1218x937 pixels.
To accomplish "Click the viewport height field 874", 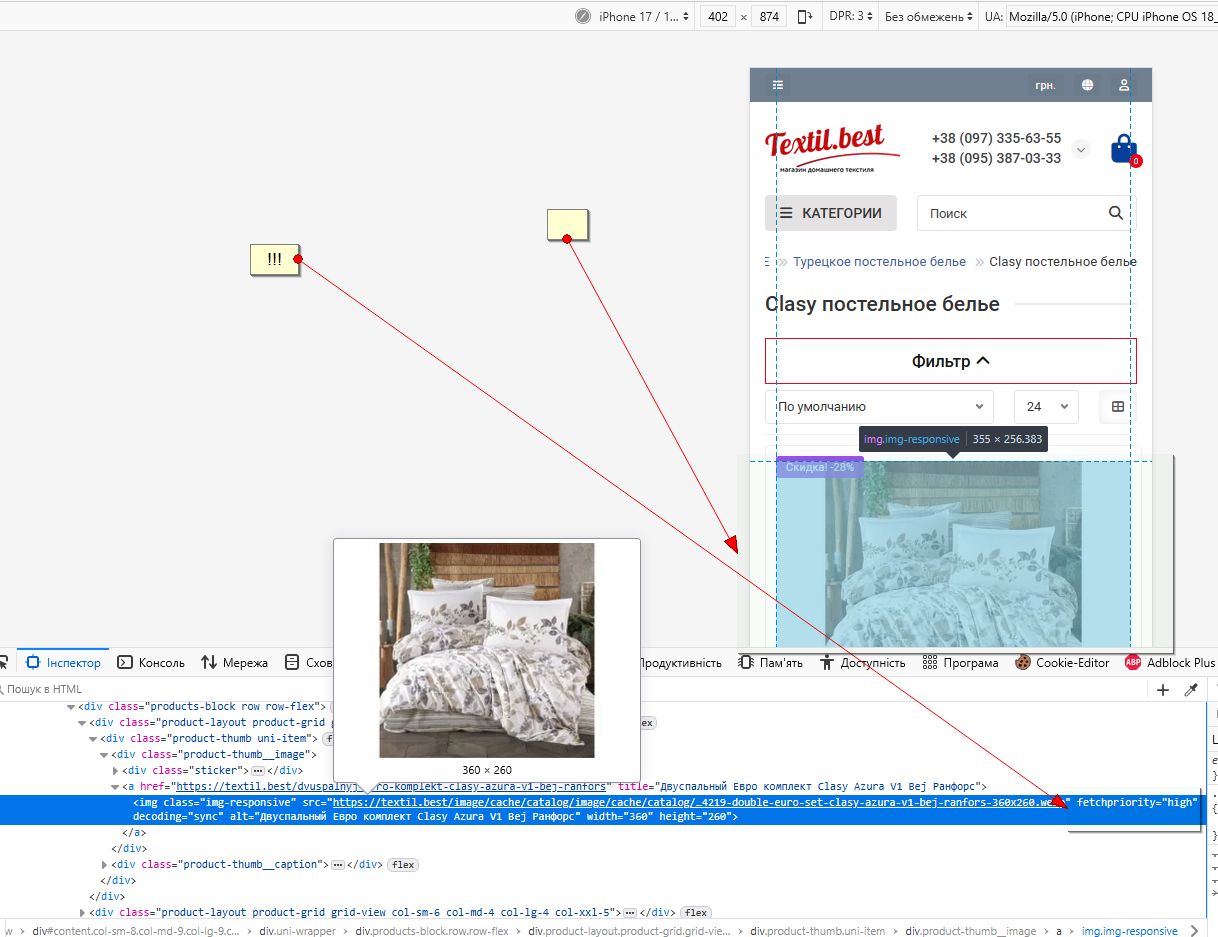I will pyautogui.click(x=769, y=17).
